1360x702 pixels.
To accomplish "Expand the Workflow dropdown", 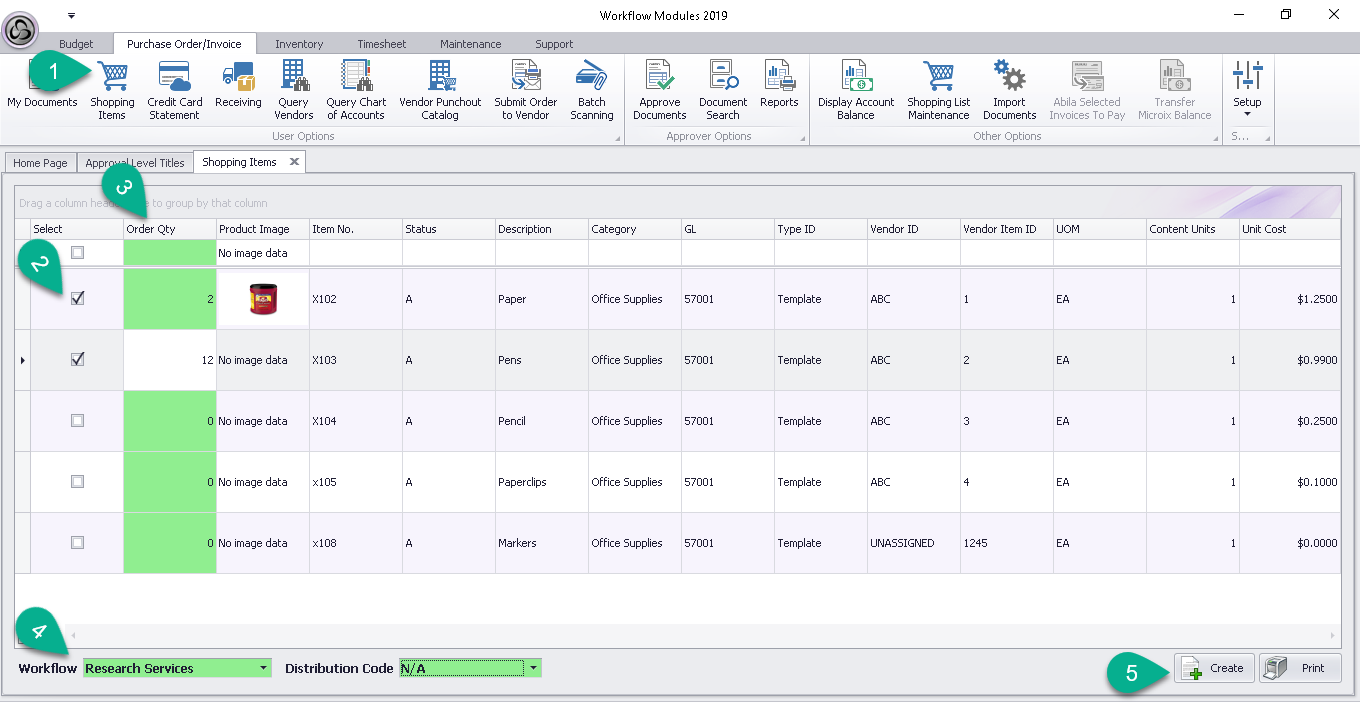I will pyautogui.click(x=263, y=668).
